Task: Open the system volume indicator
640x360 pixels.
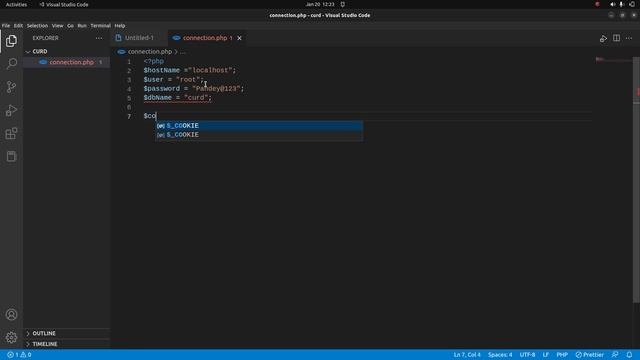Action: [x=613, y=4]
